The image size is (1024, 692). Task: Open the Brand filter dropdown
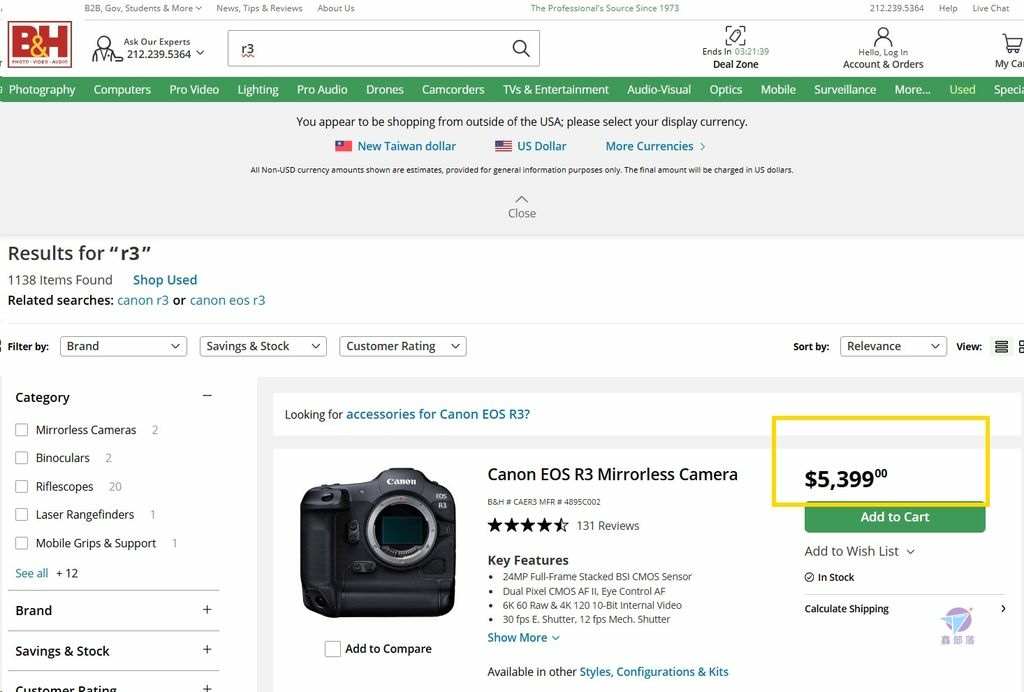[x=123, y=346]
